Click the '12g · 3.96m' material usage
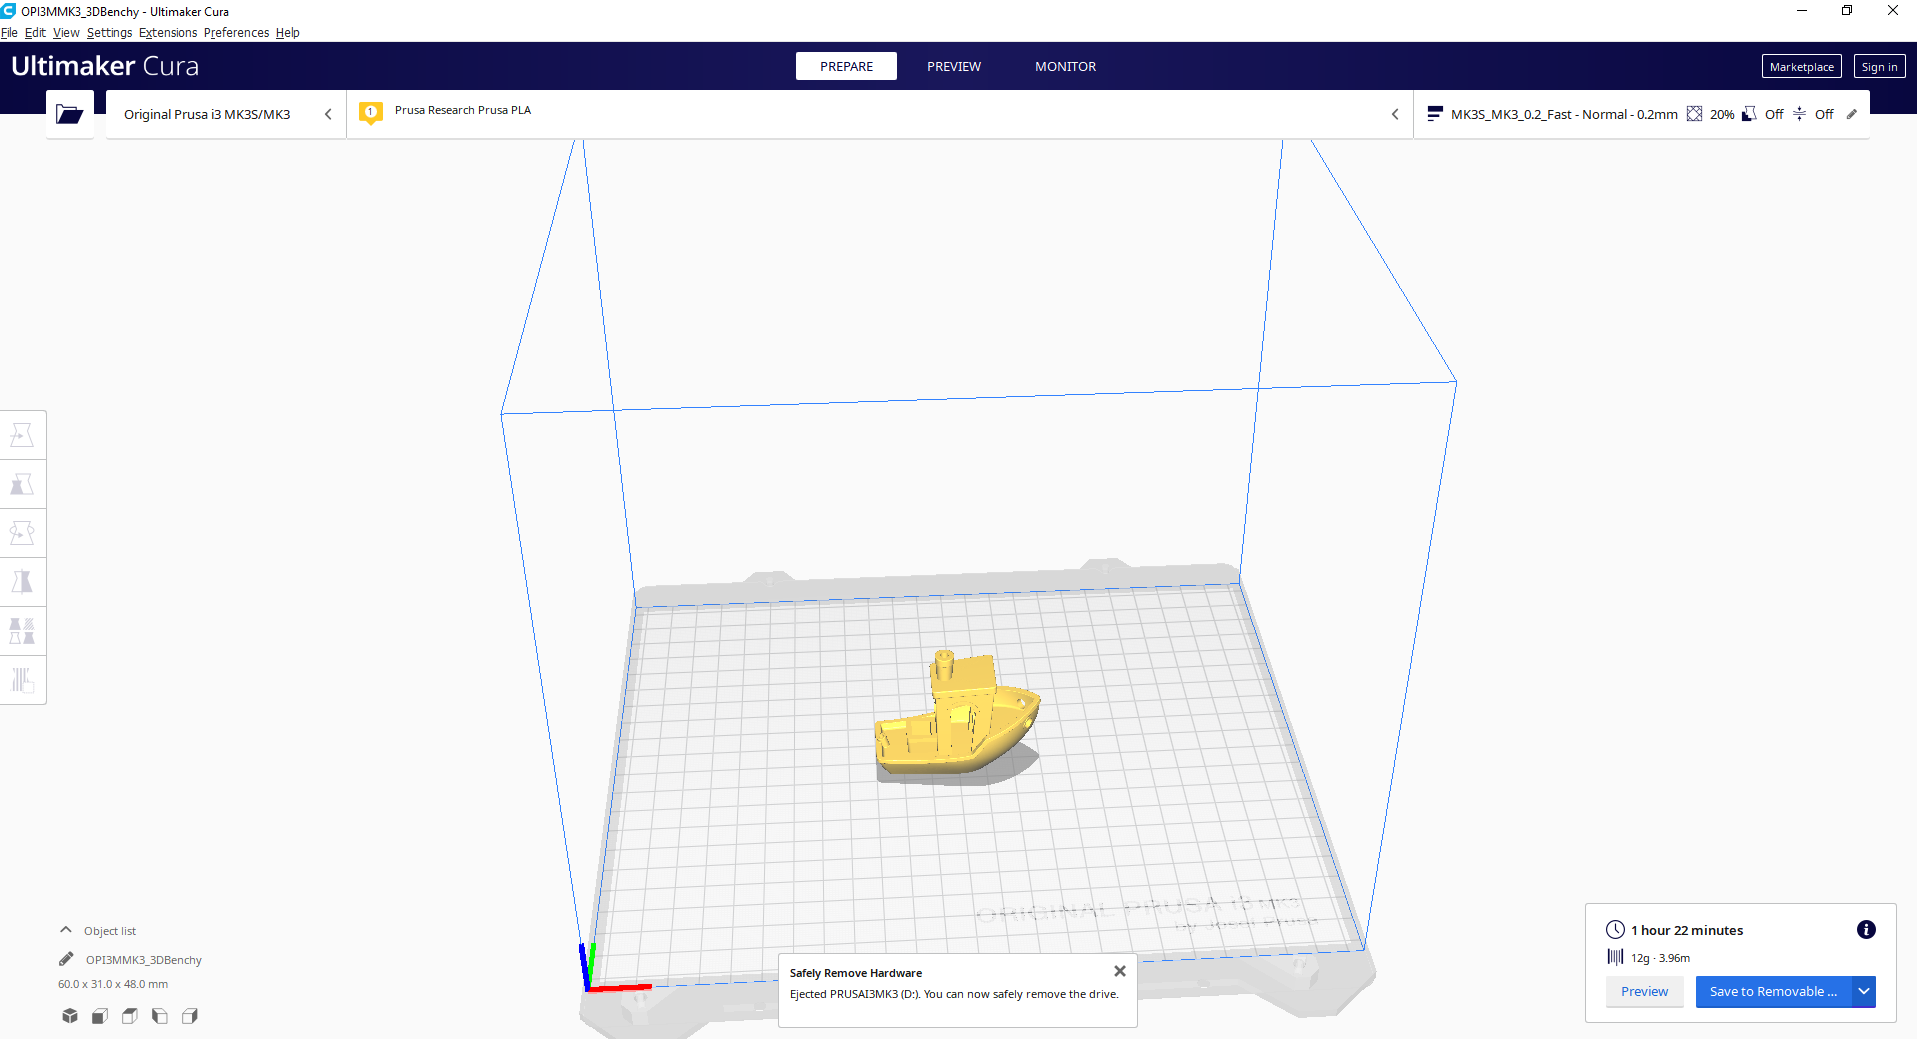1917x1039 pixels. (1660, 958)
